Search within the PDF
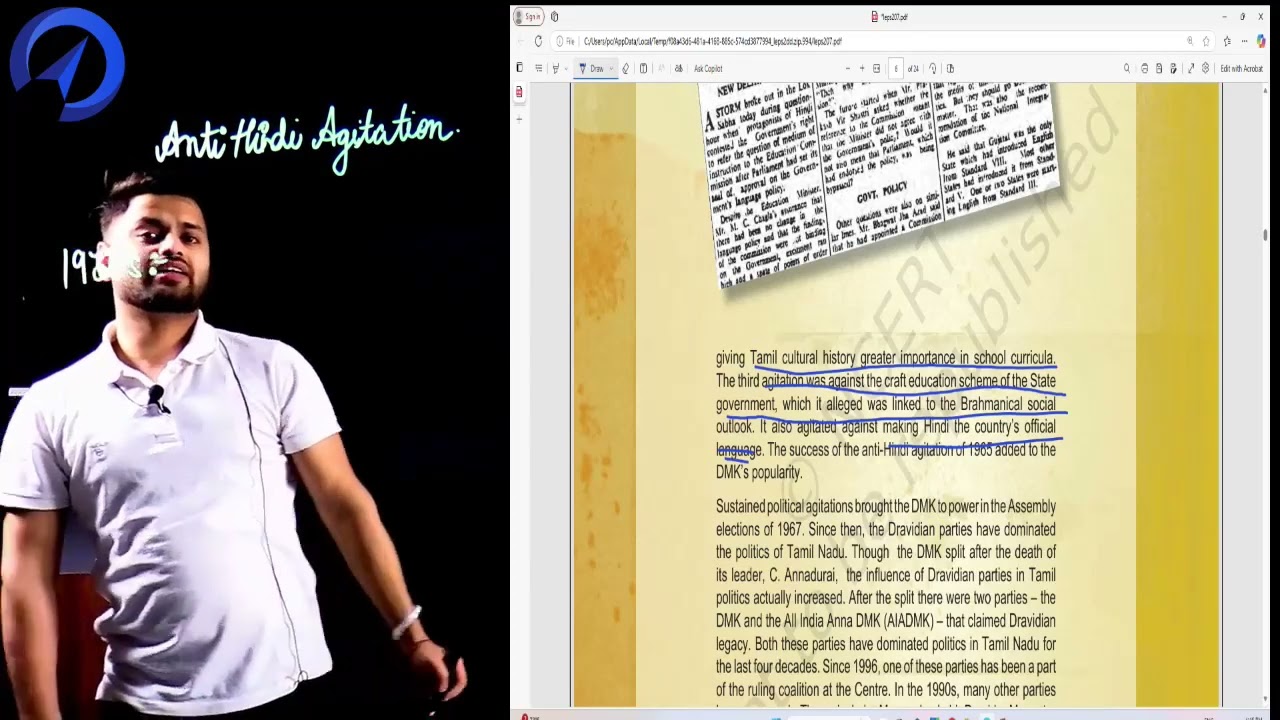 [x=1127, y=68]
